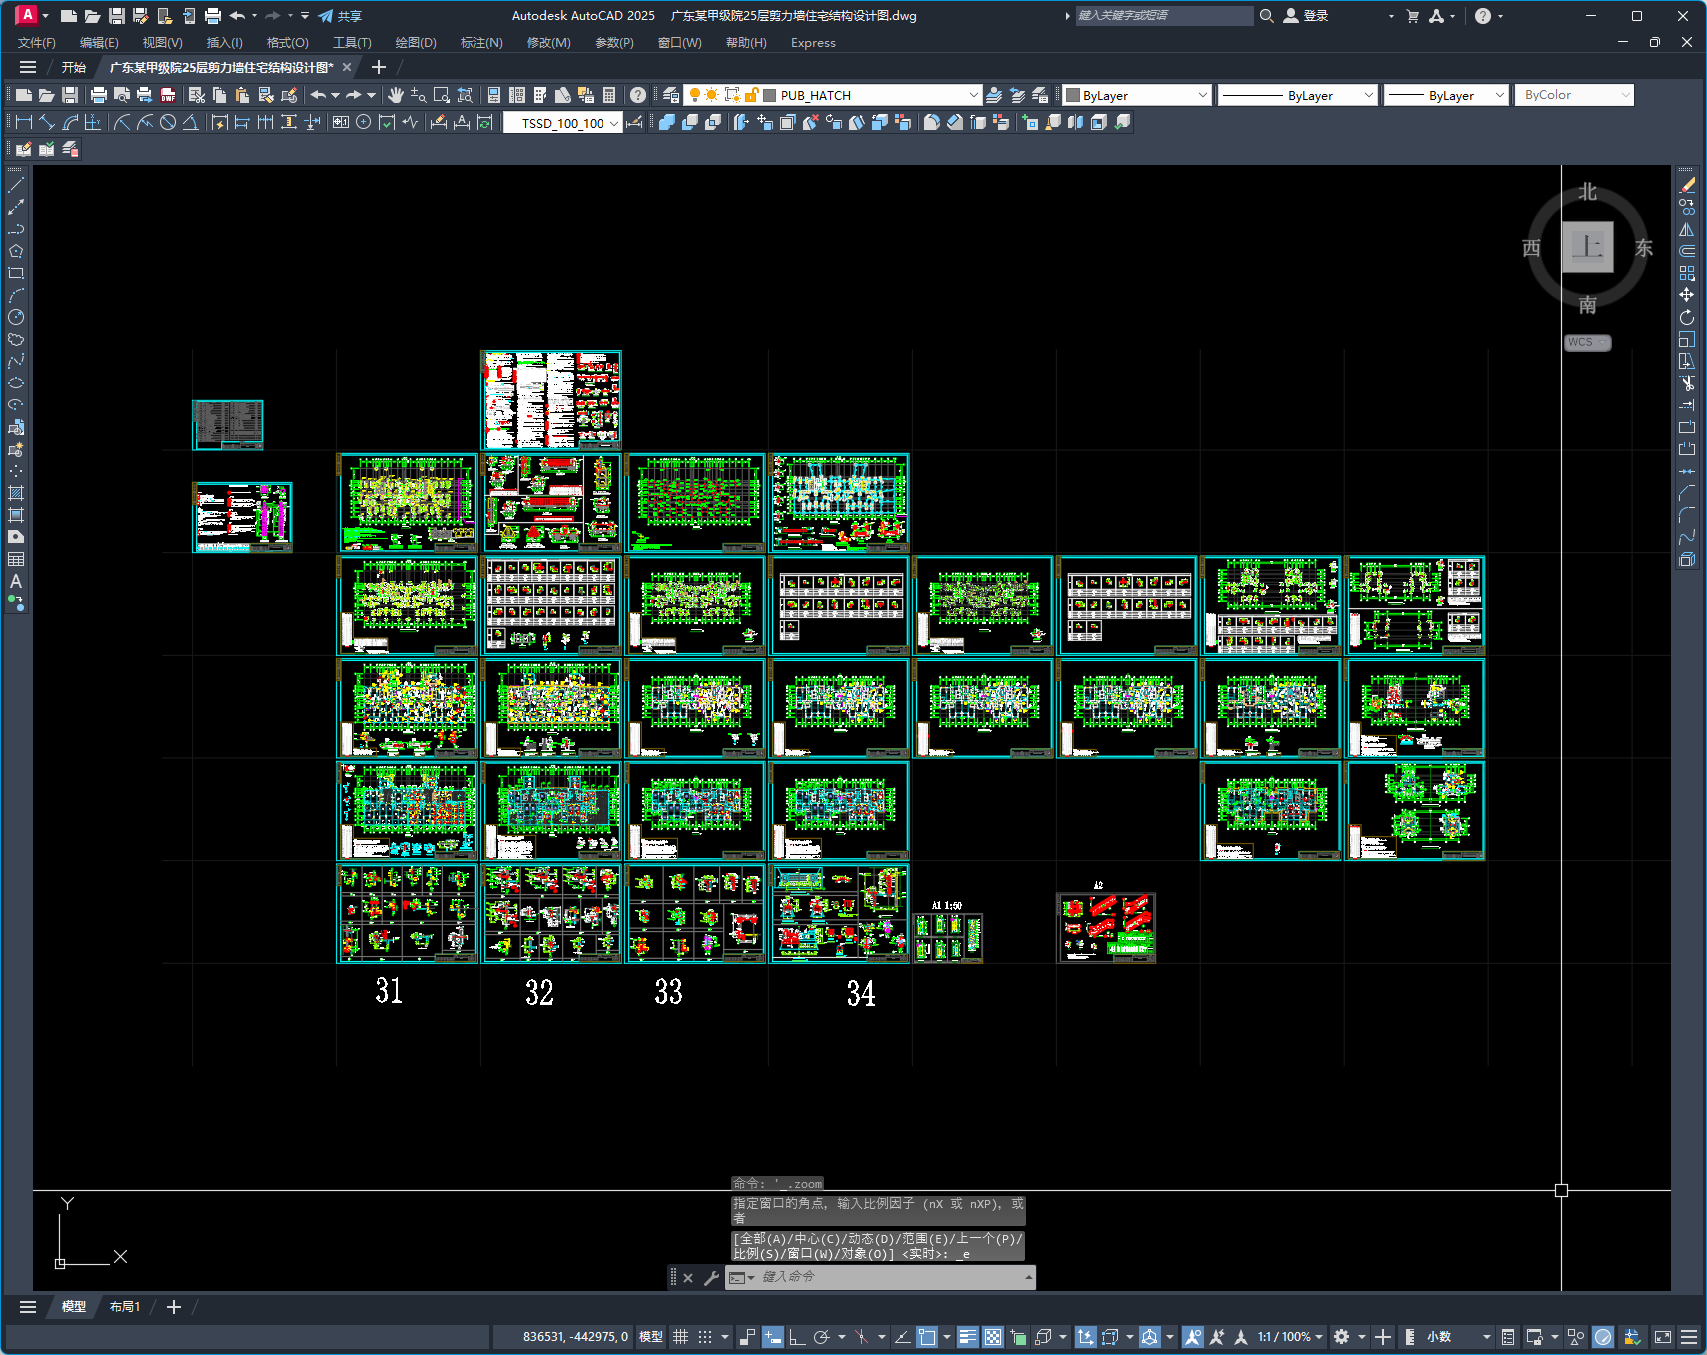
Task: Select the Erase tool in the modify toolbar
Action: (x=1687, y=185)
